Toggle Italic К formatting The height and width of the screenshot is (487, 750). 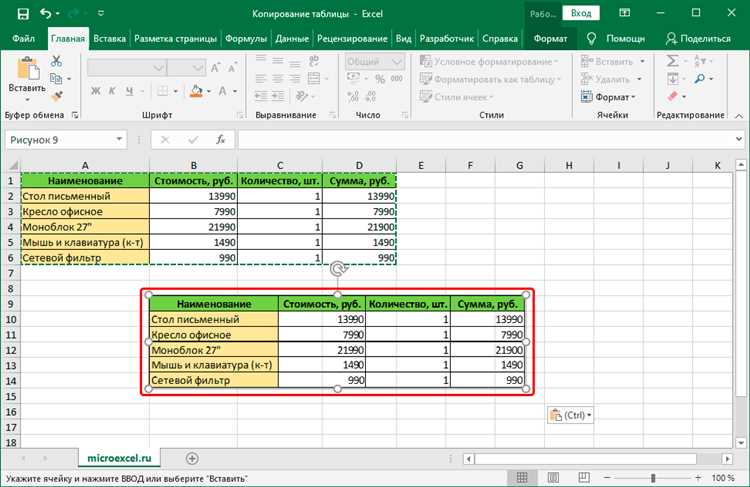point(112,91)
